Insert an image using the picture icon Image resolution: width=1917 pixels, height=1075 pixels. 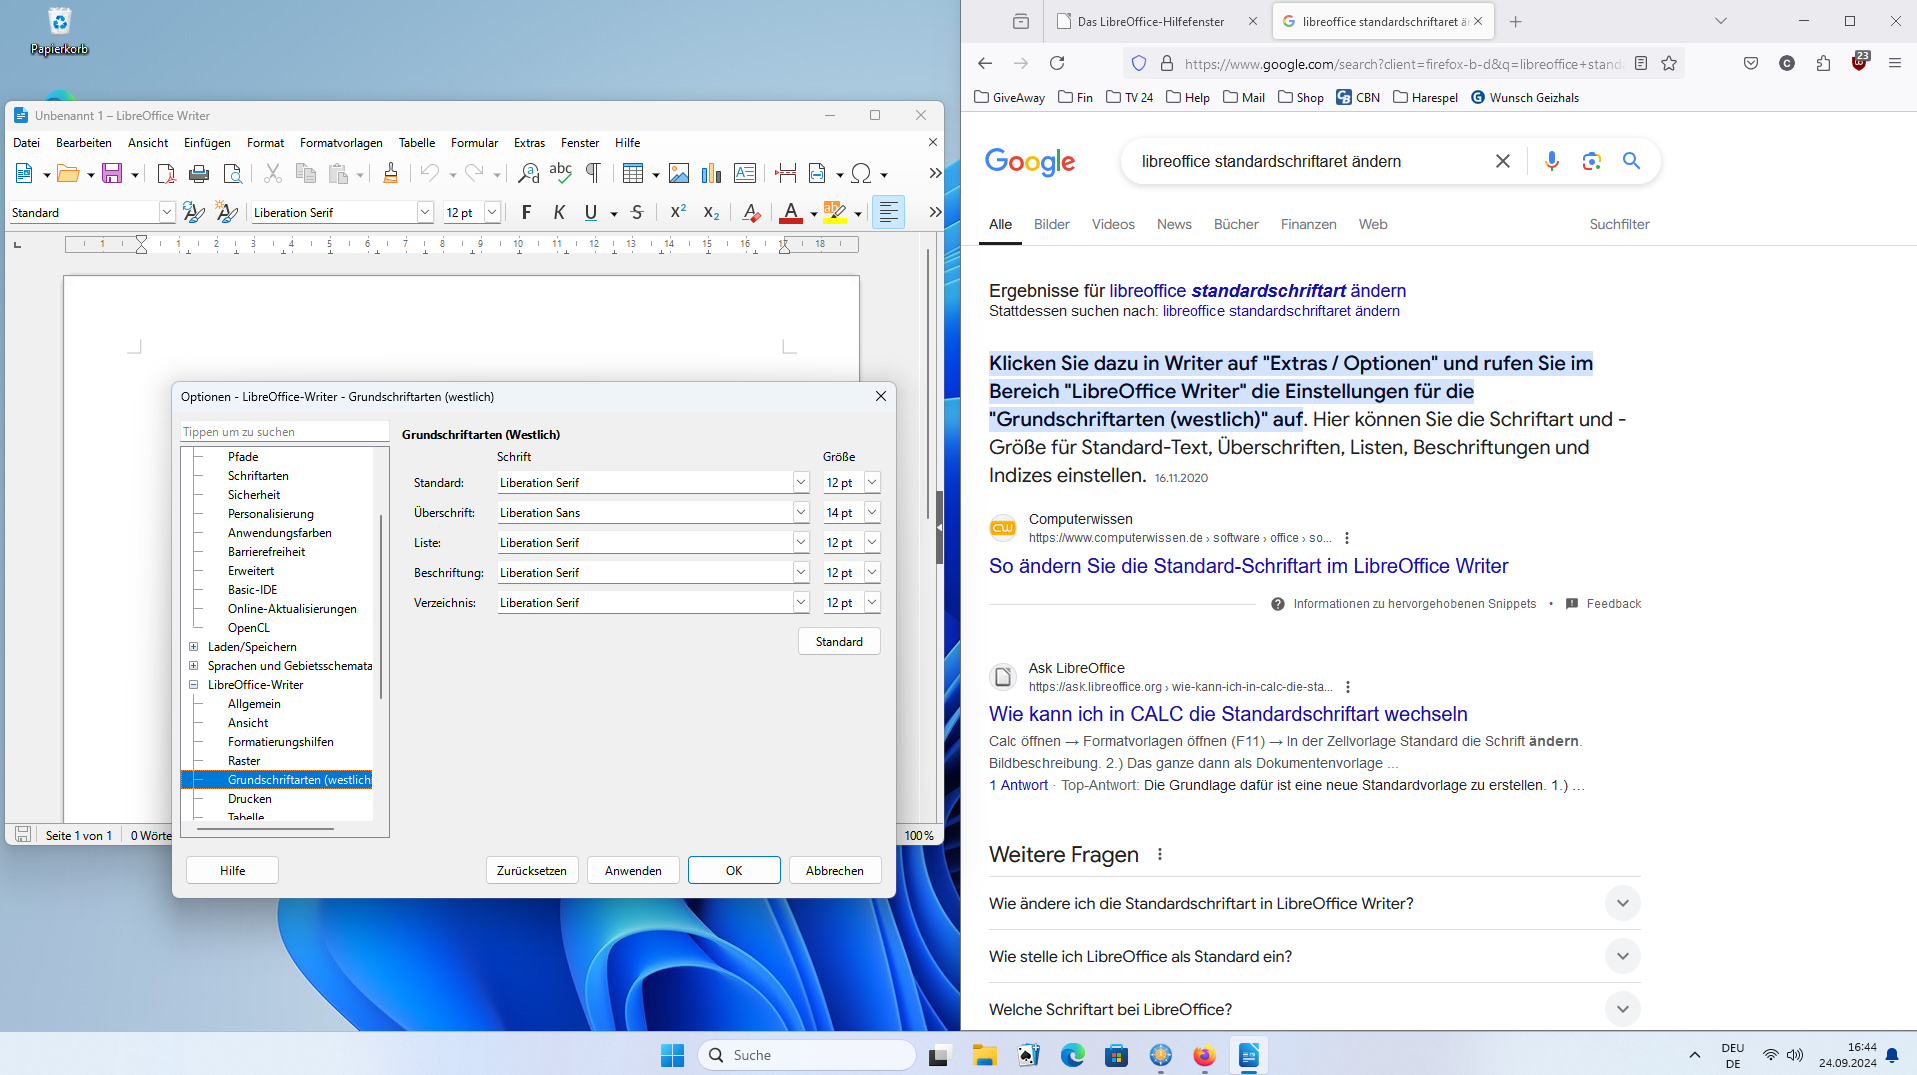point(679,174)
